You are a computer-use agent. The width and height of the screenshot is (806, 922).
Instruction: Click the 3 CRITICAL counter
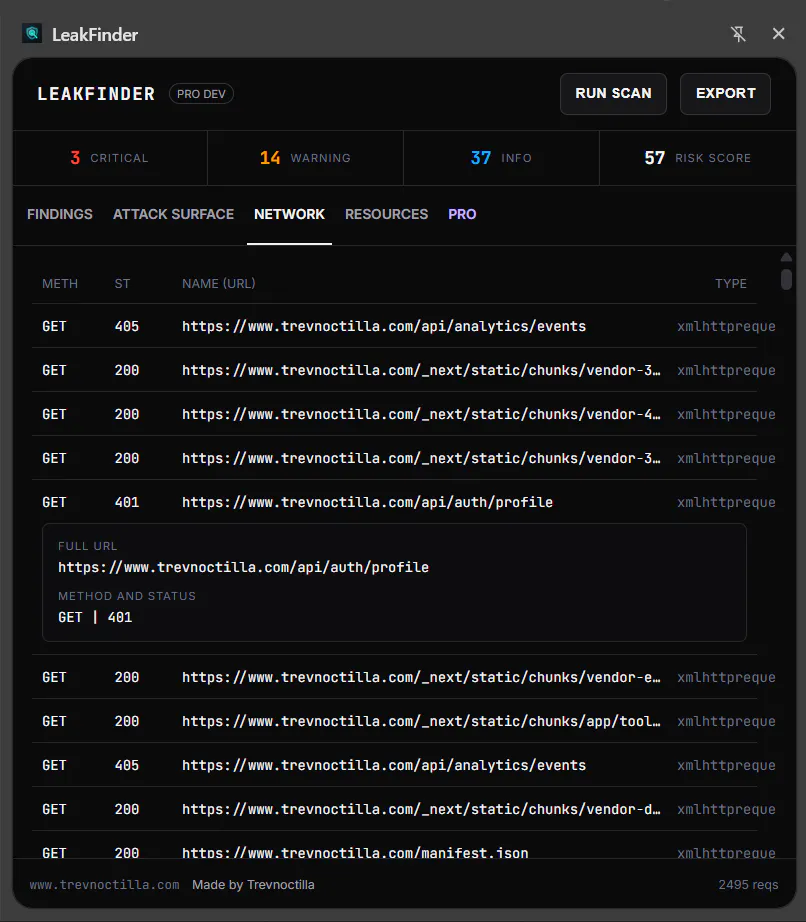point(110,158)
